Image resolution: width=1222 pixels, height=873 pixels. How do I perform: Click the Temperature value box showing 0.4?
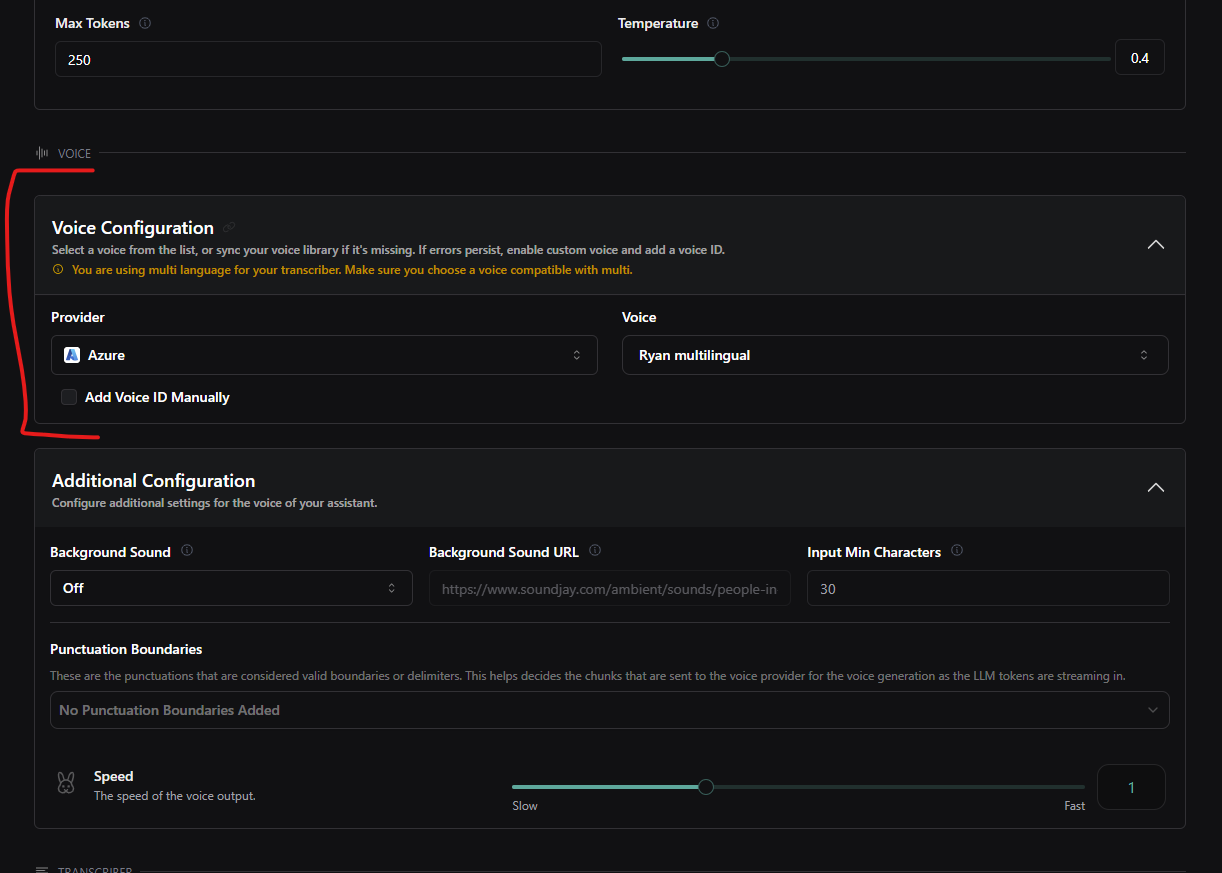(1140, 58)
